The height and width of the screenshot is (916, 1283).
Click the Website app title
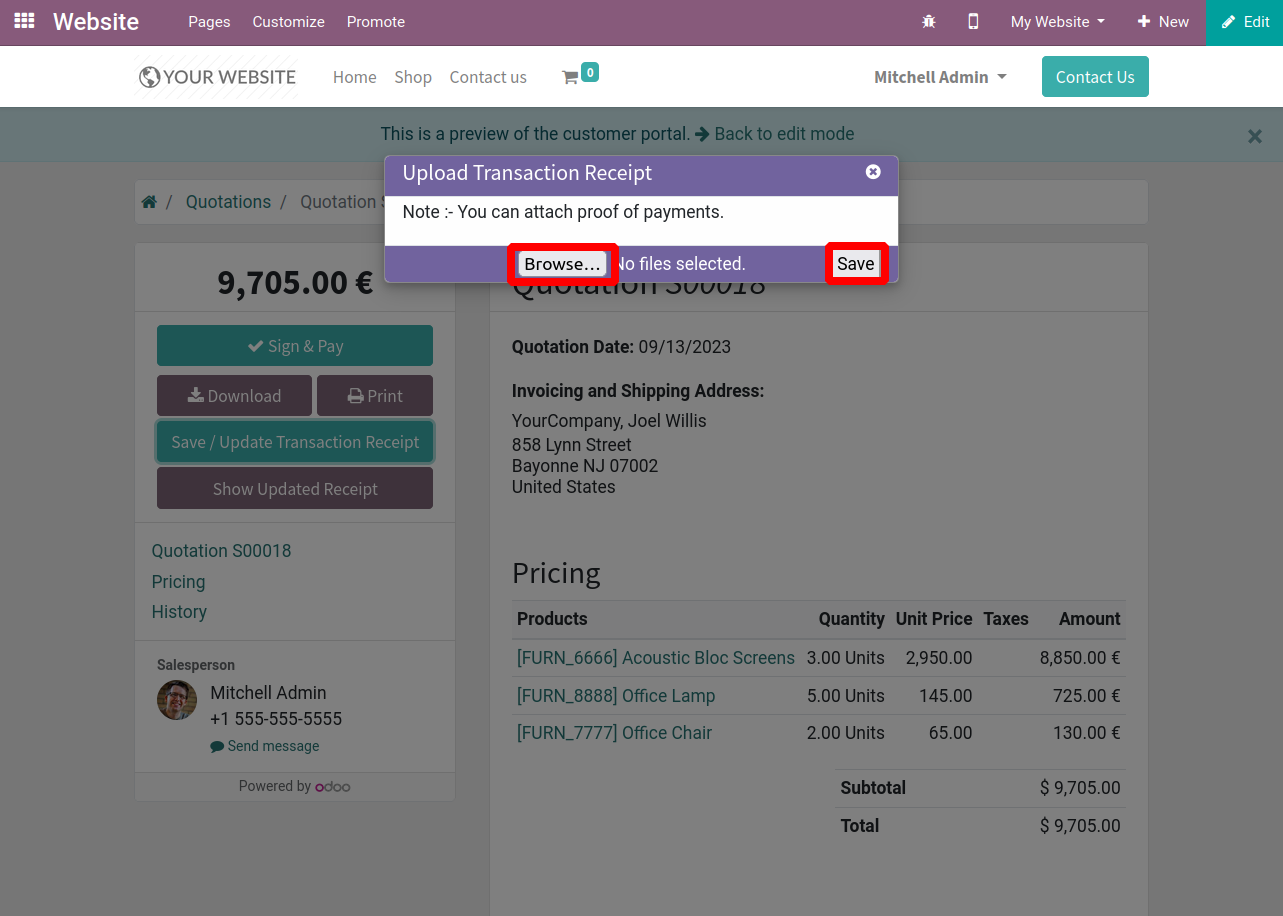[x=96, y=22]
